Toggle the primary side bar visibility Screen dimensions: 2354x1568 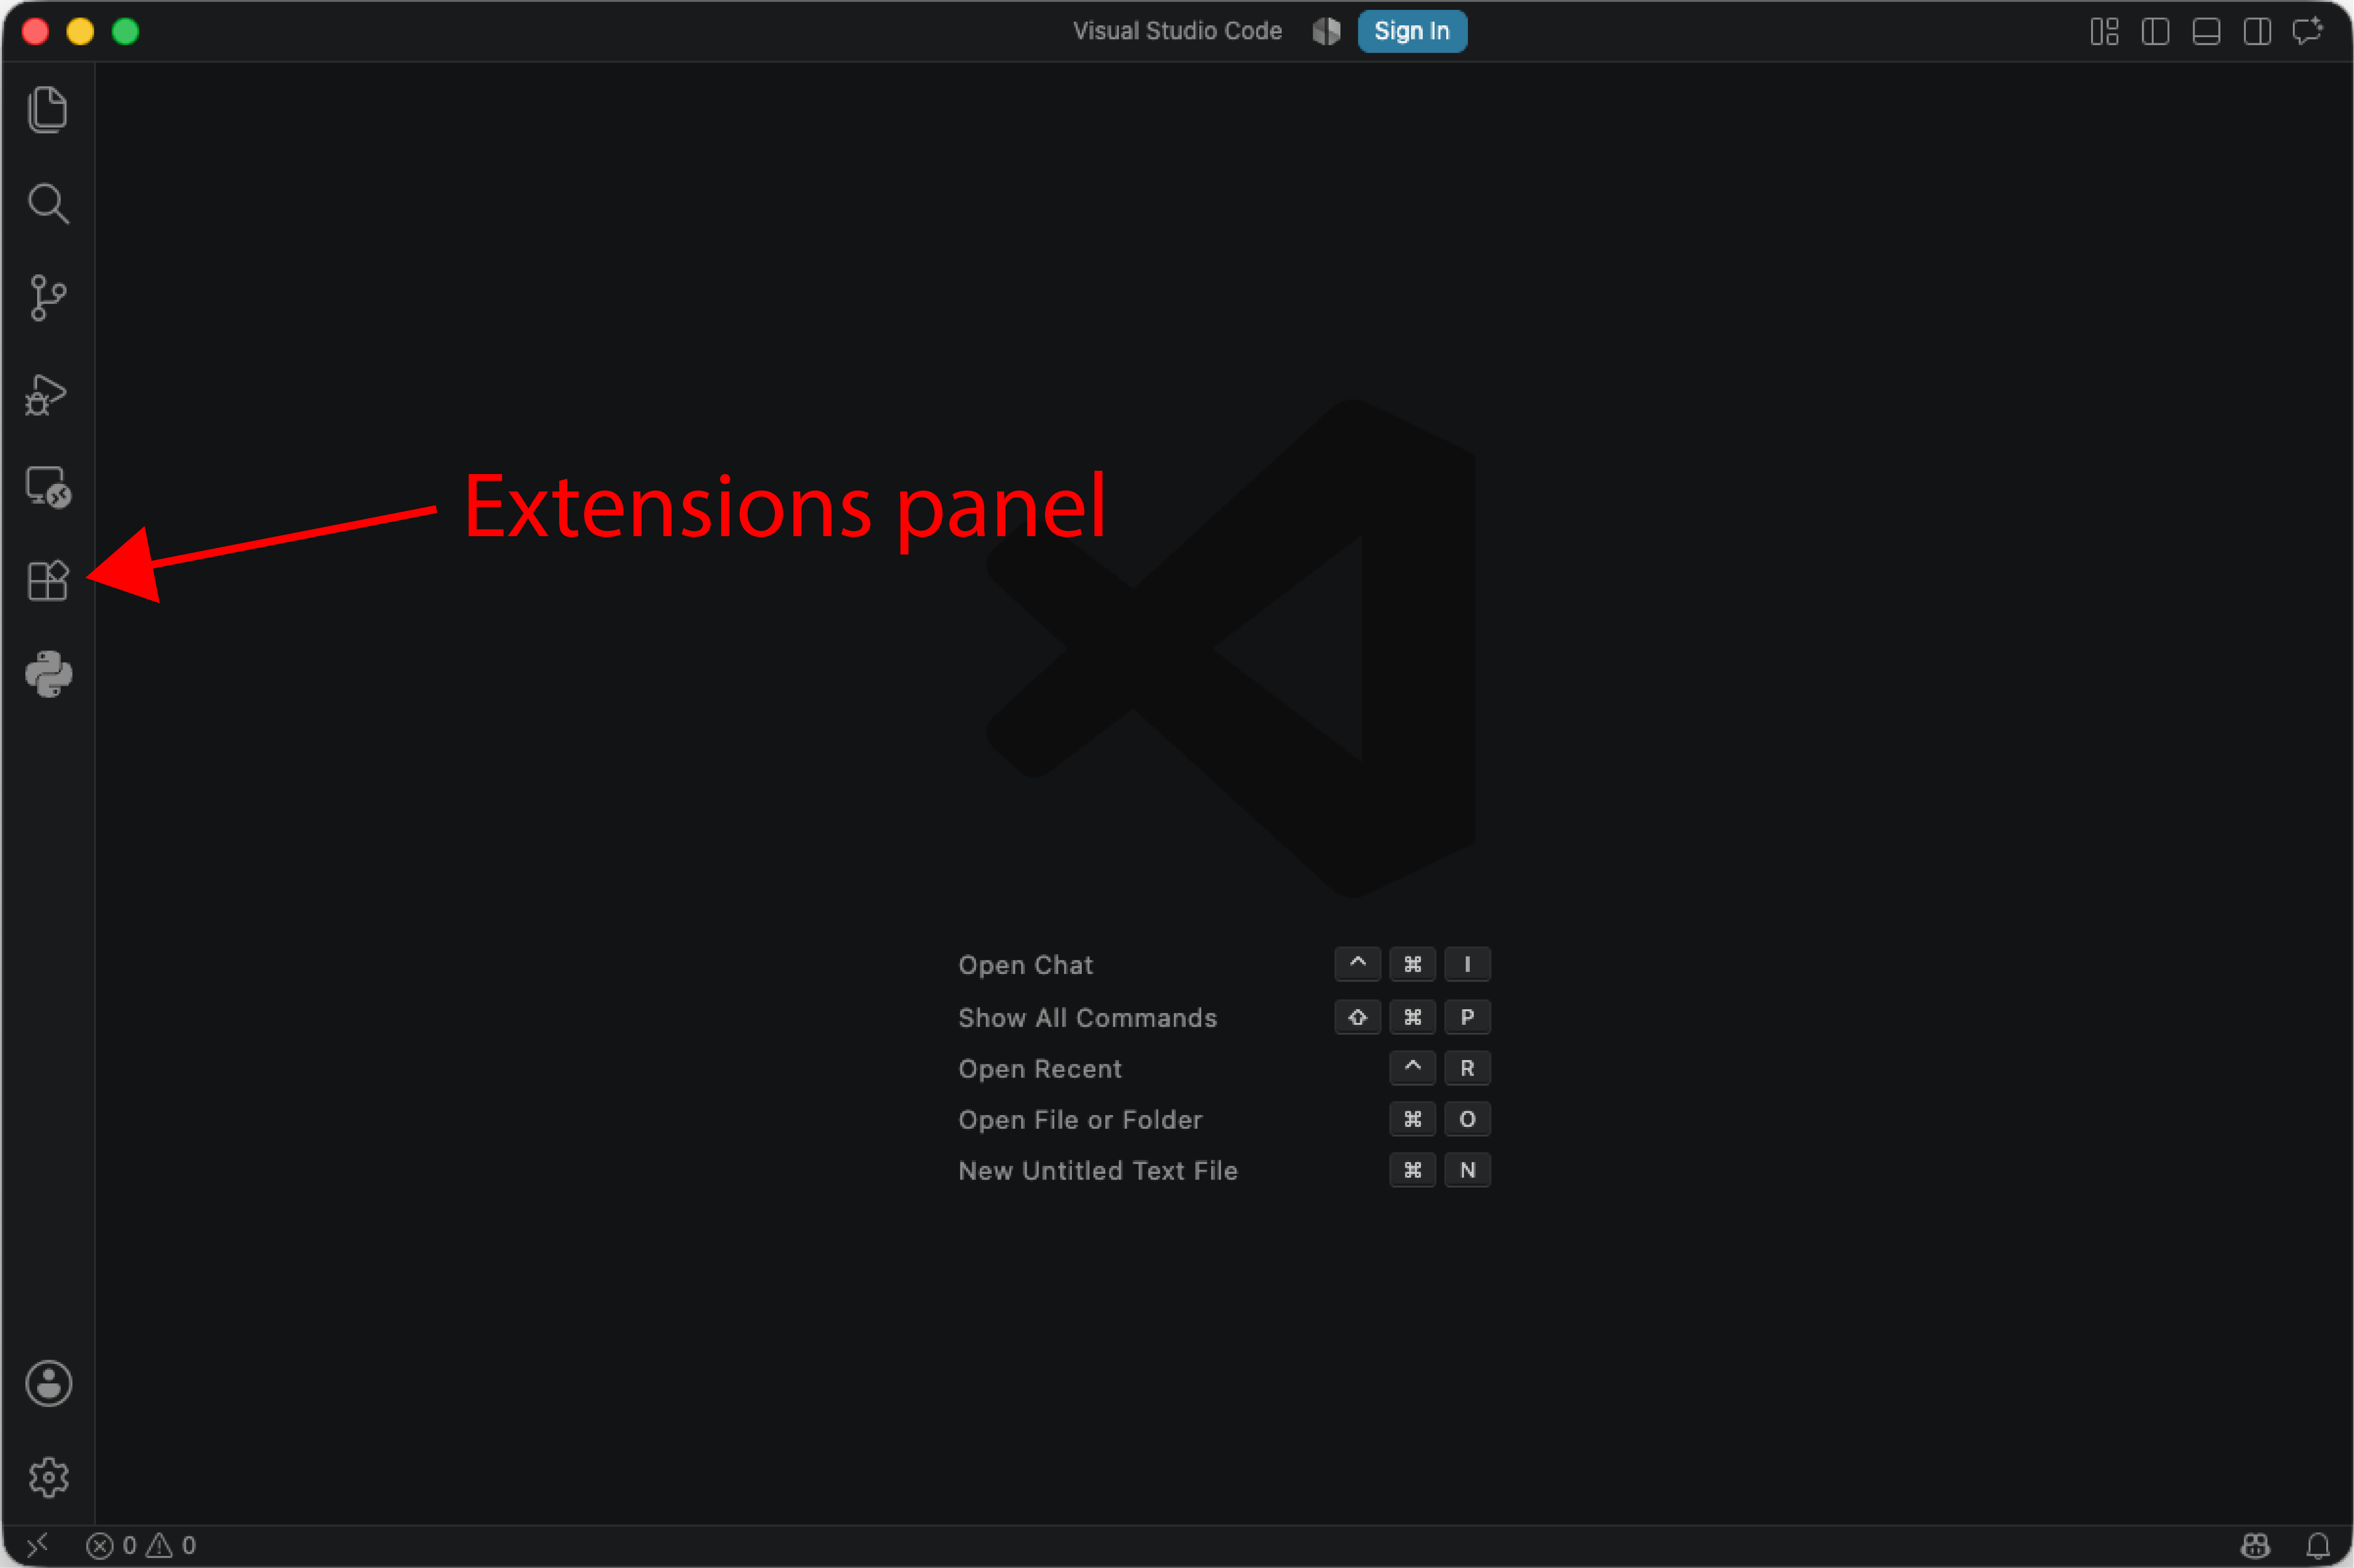coord(2155,31)
